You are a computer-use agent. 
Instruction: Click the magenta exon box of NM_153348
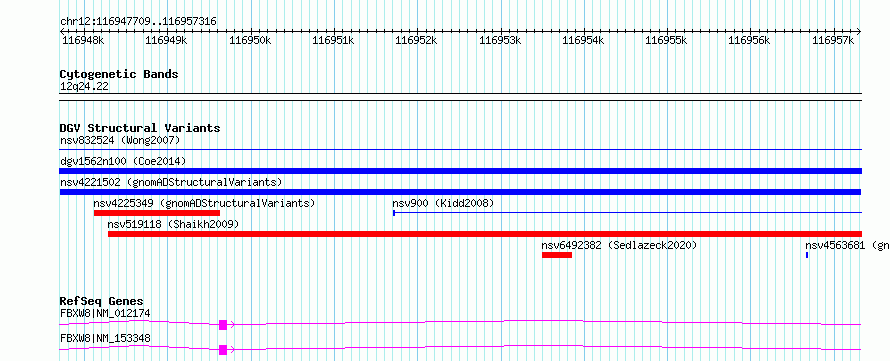click(222, 350)
